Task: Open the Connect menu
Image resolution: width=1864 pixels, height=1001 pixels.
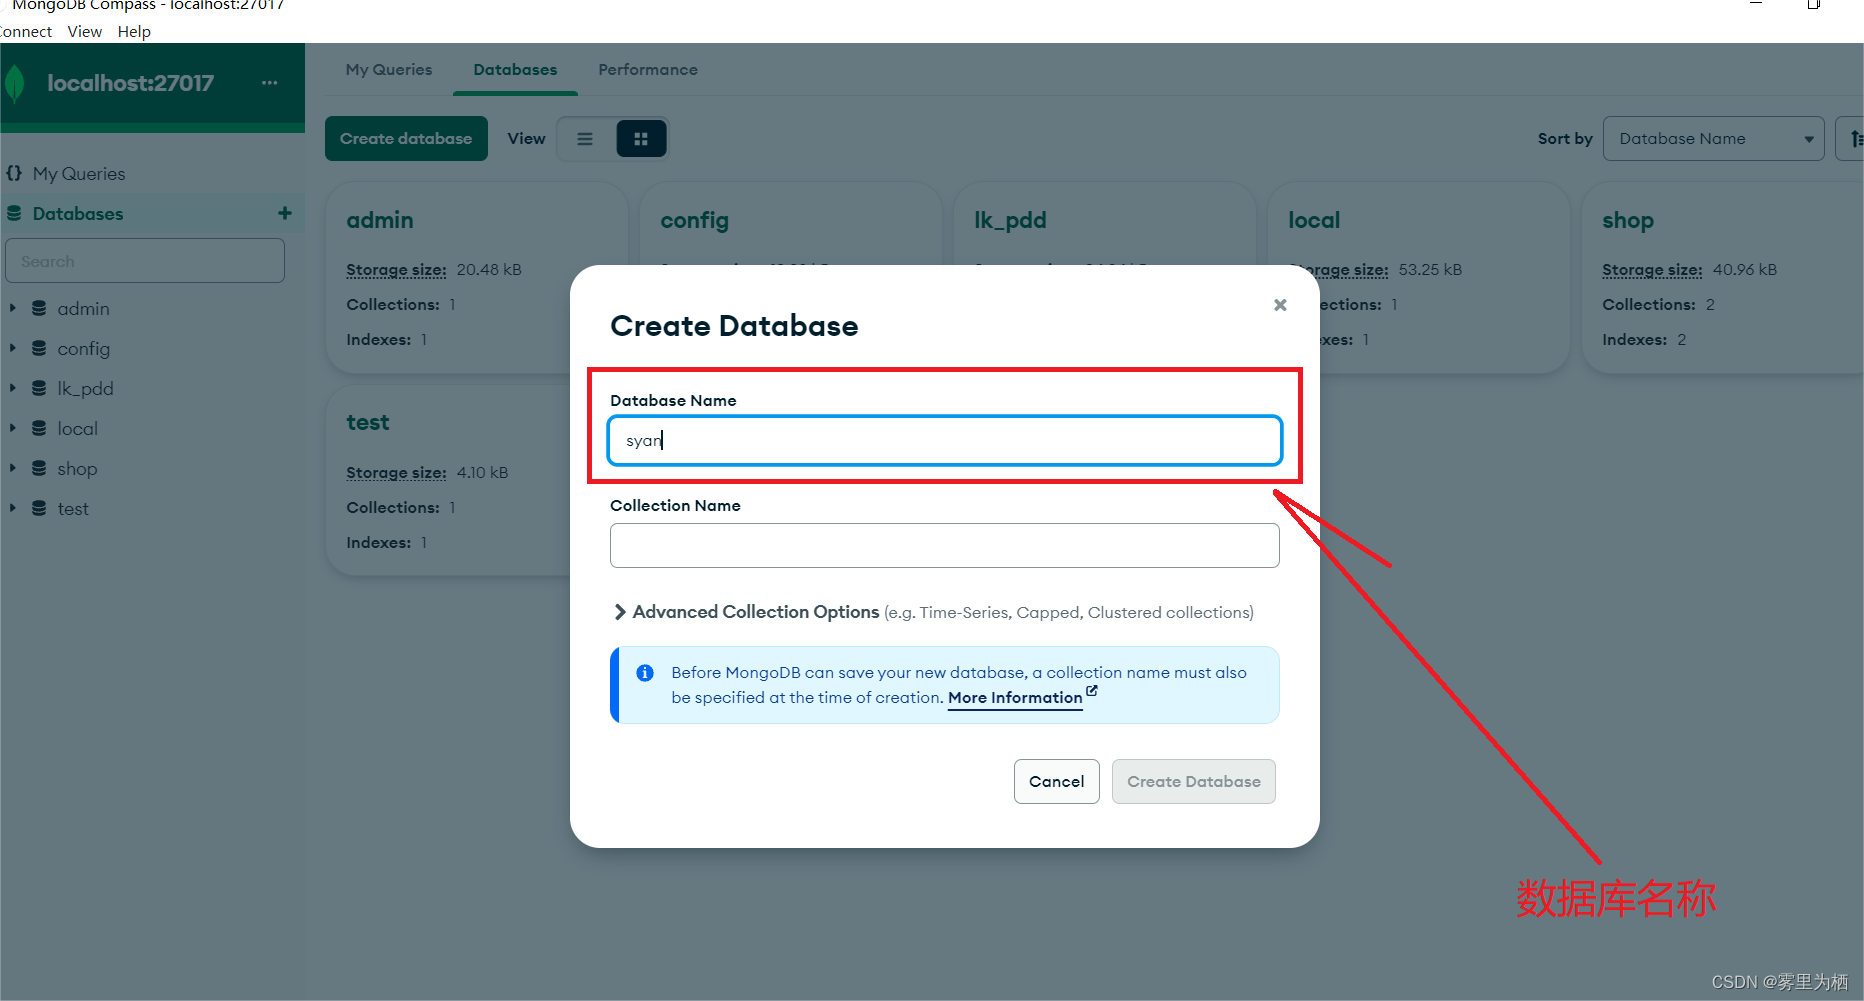Action: [26, 31]
